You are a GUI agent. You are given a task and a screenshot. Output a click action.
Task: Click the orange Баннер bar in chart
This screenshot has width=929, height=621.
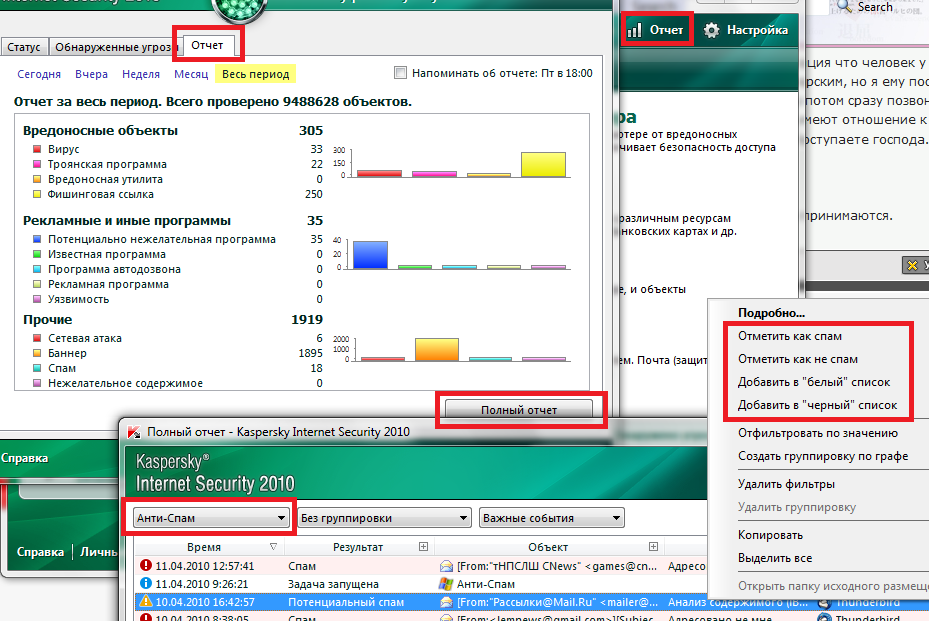(437, 350)
